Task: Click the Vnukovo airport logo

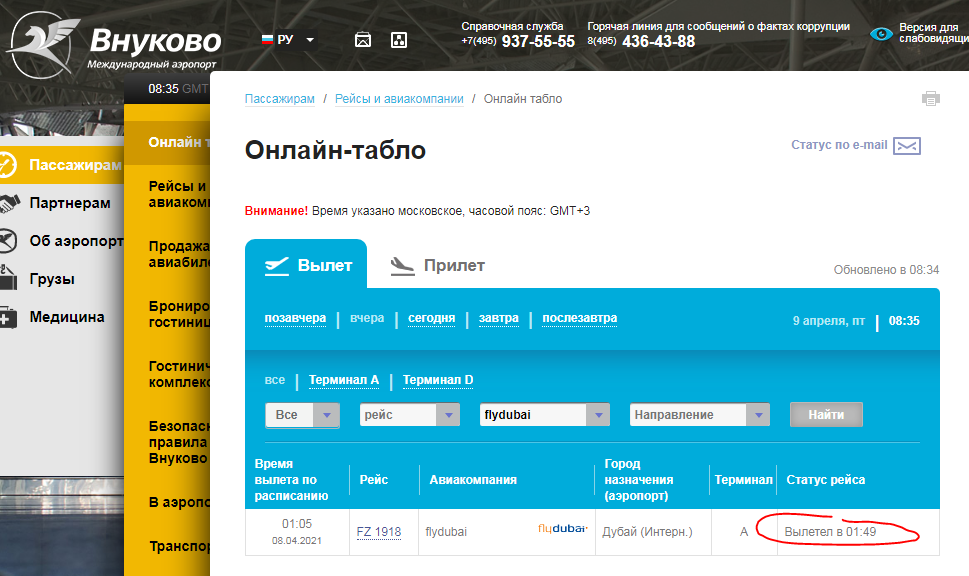Action: (x=114, y=43)
